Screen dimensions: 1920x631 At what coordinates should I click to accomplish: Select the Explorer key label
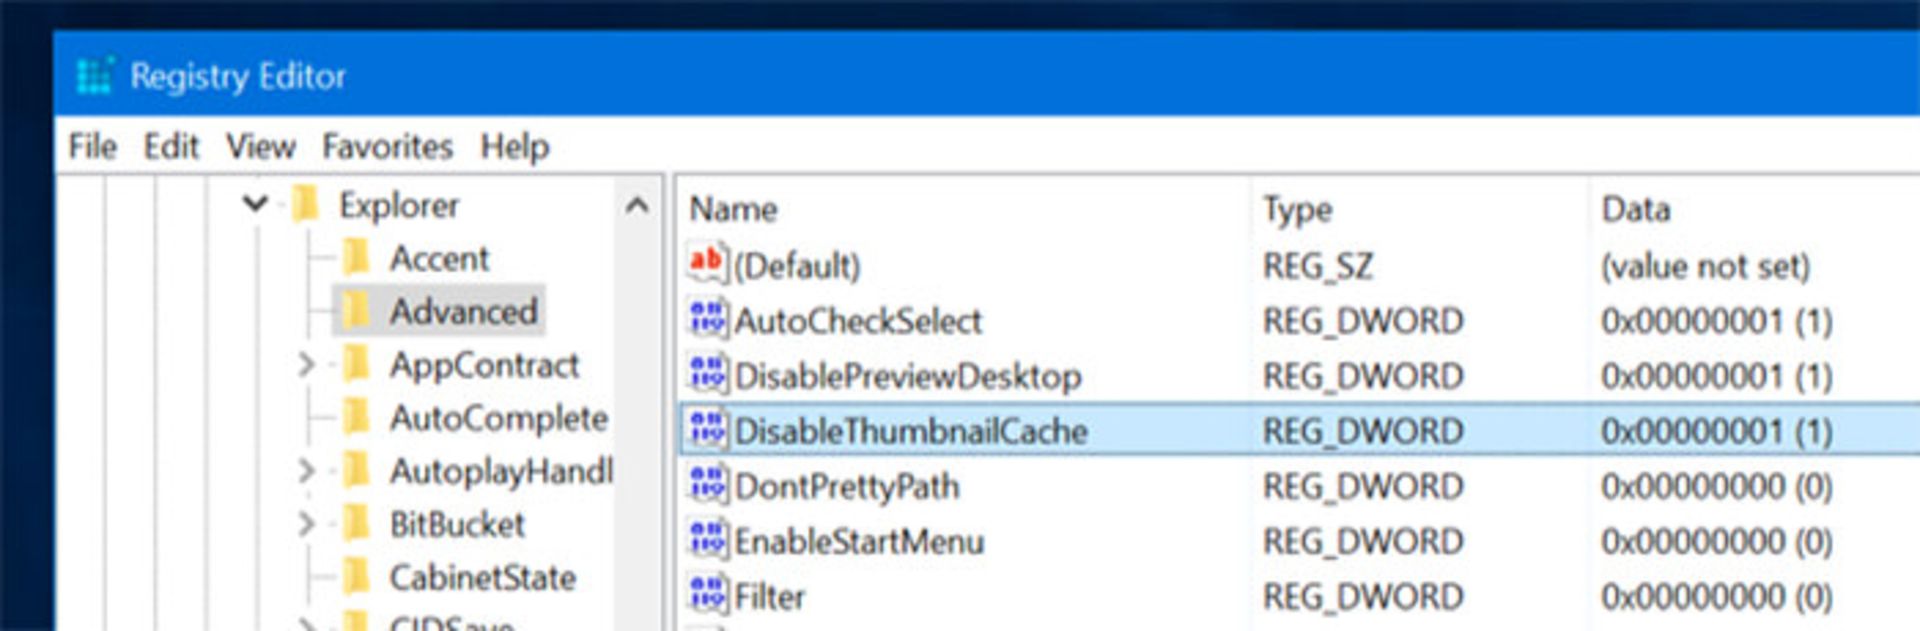pyautogui.click(x=399, y=206)
